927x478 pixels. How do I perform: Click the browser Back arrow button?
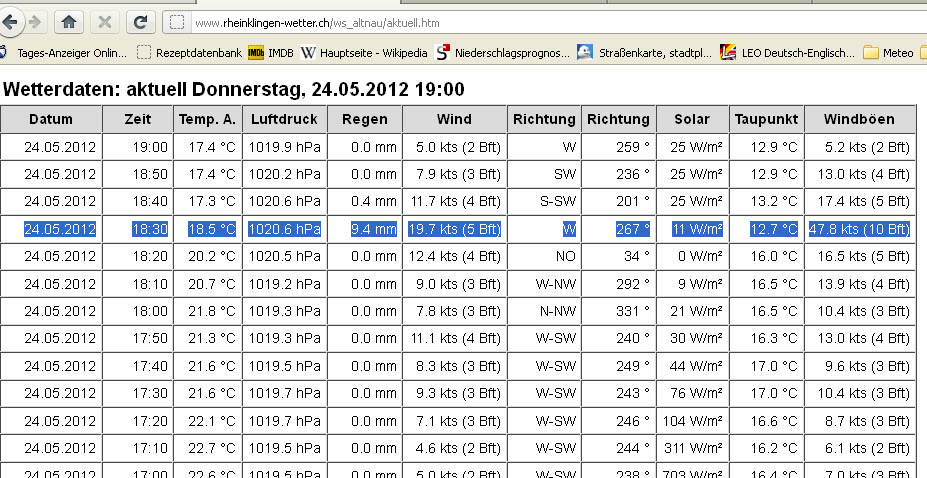(x=9, y=22)
